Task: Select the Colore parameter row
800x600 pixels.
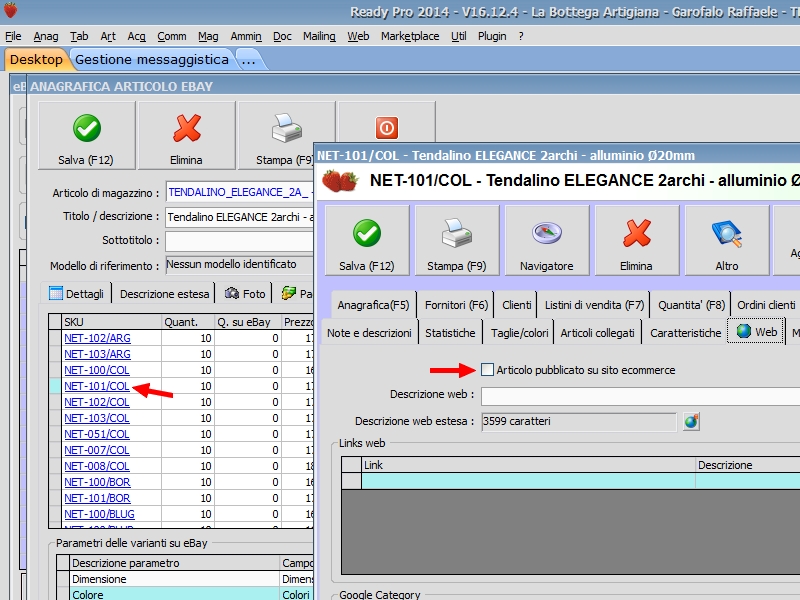Action: [175, 594]
